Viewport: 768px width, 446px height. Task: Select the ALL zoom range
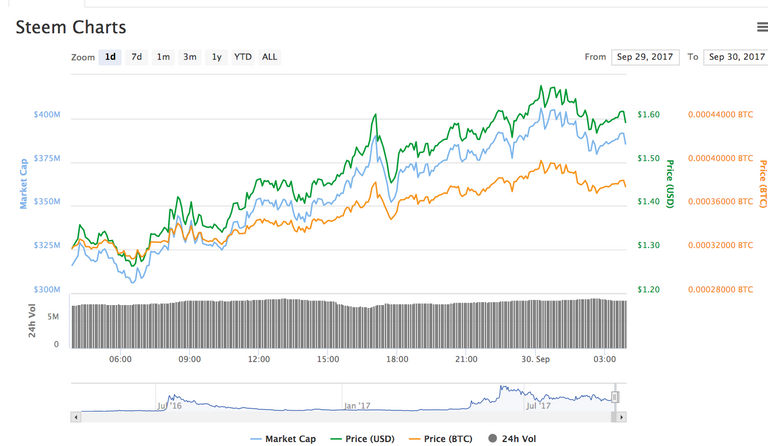click(269, 57)
